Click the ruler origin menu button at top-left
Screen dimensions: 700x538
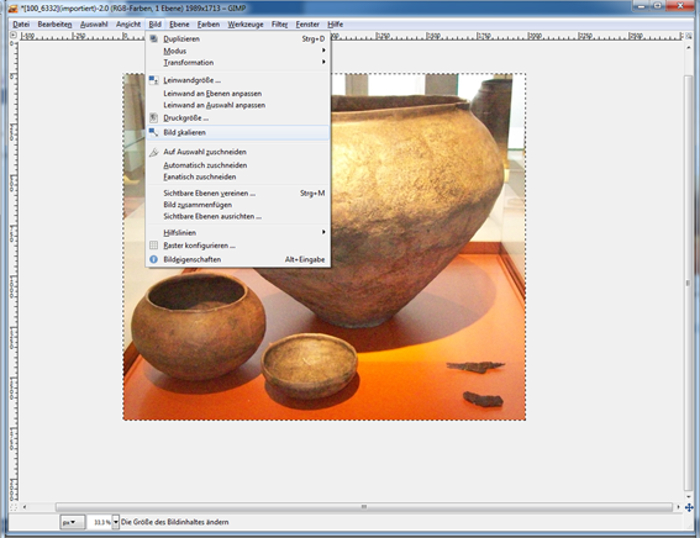click(12, 35)
